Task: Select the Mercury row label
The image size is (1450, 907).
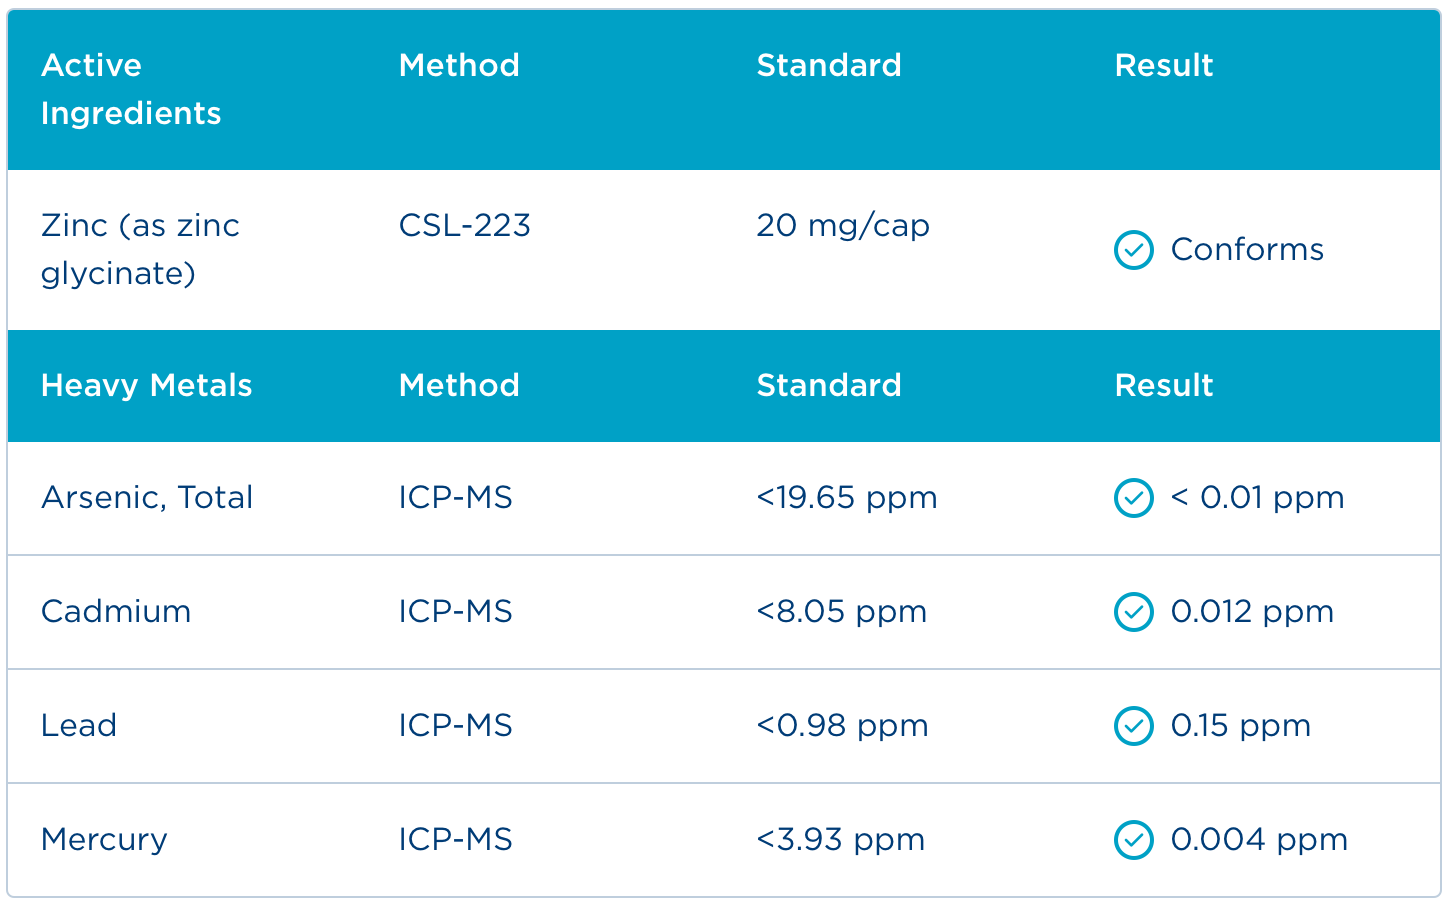Action: click(104, 840)
